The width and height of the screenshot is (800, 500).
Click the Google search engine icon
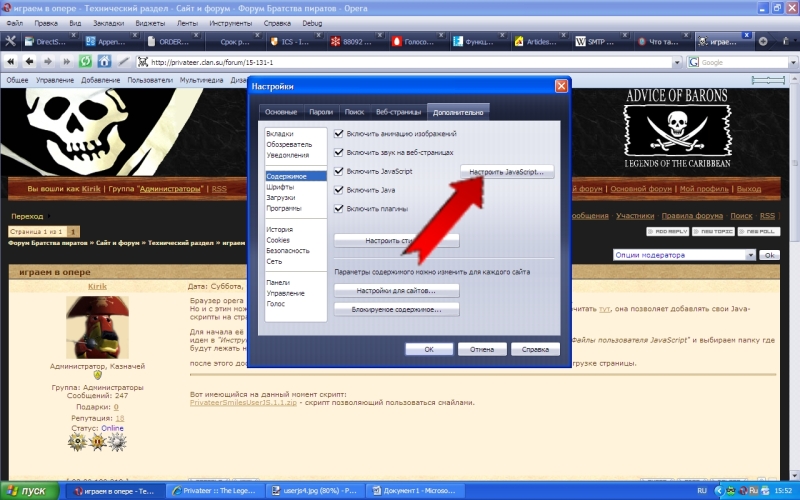pyautogui.click(x=693, y=62)
